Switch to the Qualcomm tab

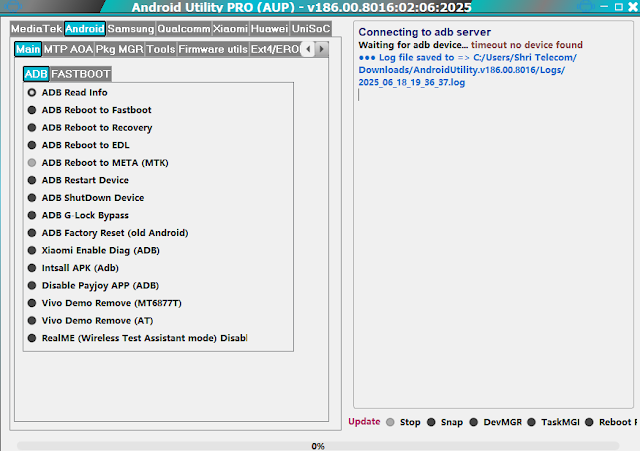click(184, 29)
